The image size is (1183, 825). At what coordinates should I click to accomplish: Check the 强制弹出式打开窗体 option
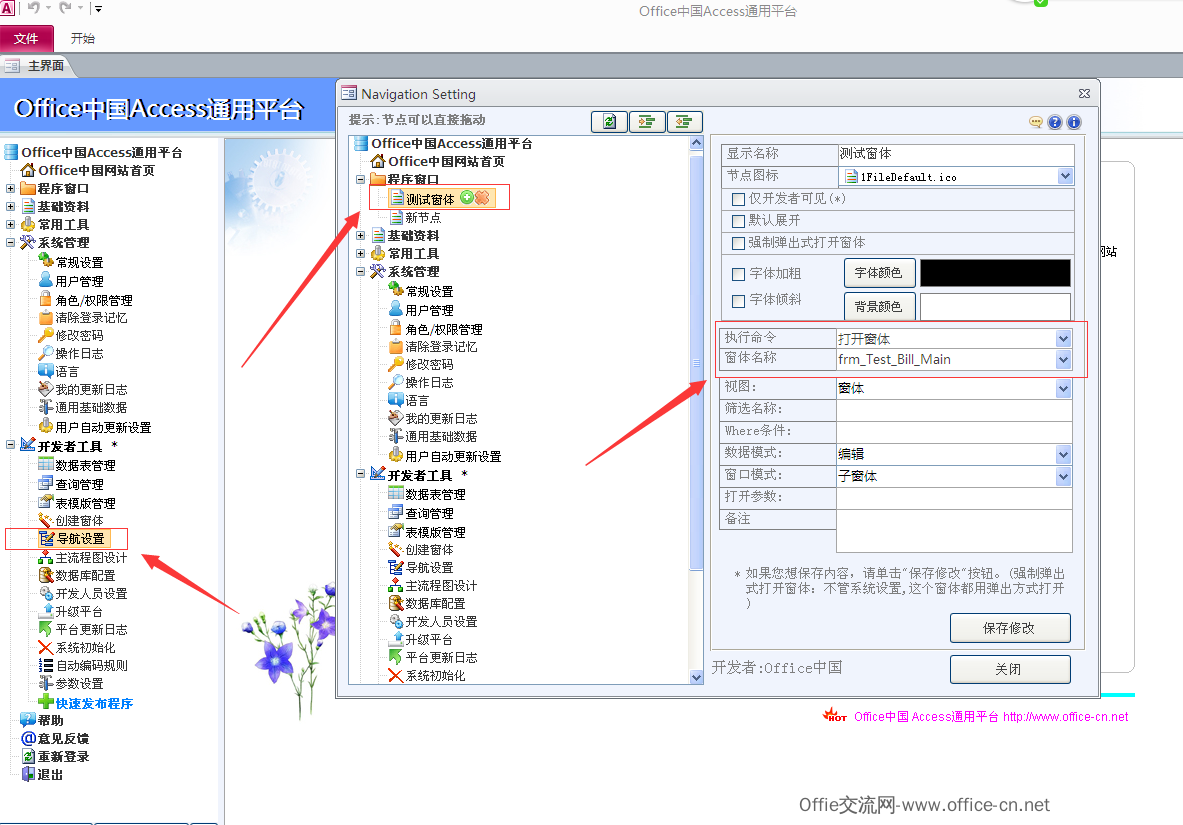tap(739, 243)
